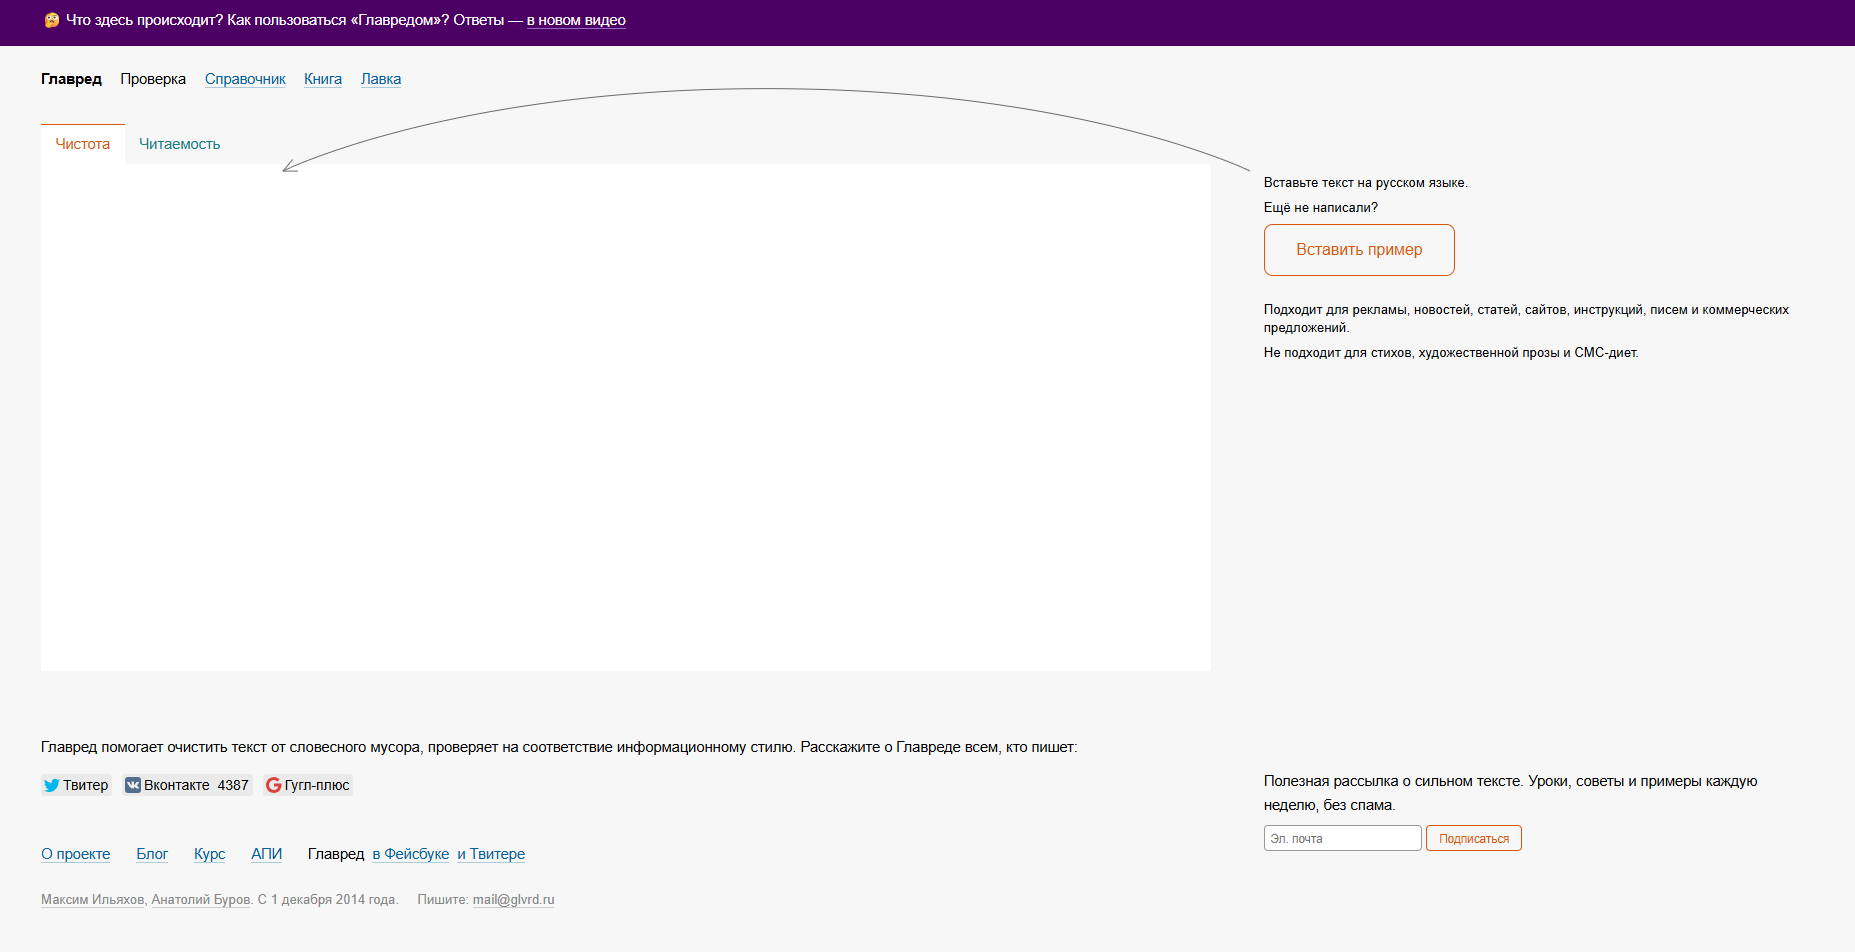
Task: Click inside the large text editor area
Action: (x=626, y=417)
